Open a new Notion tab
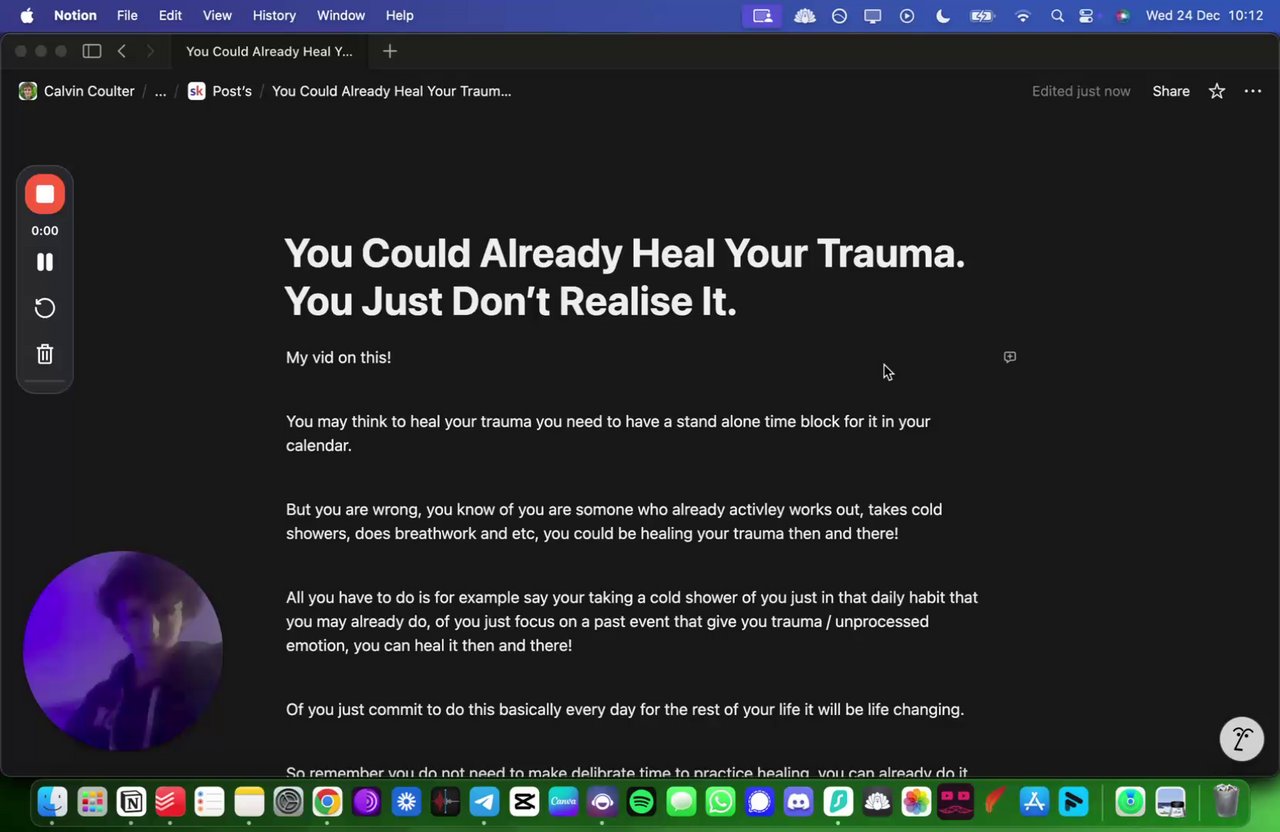 (x=390, y=51)
